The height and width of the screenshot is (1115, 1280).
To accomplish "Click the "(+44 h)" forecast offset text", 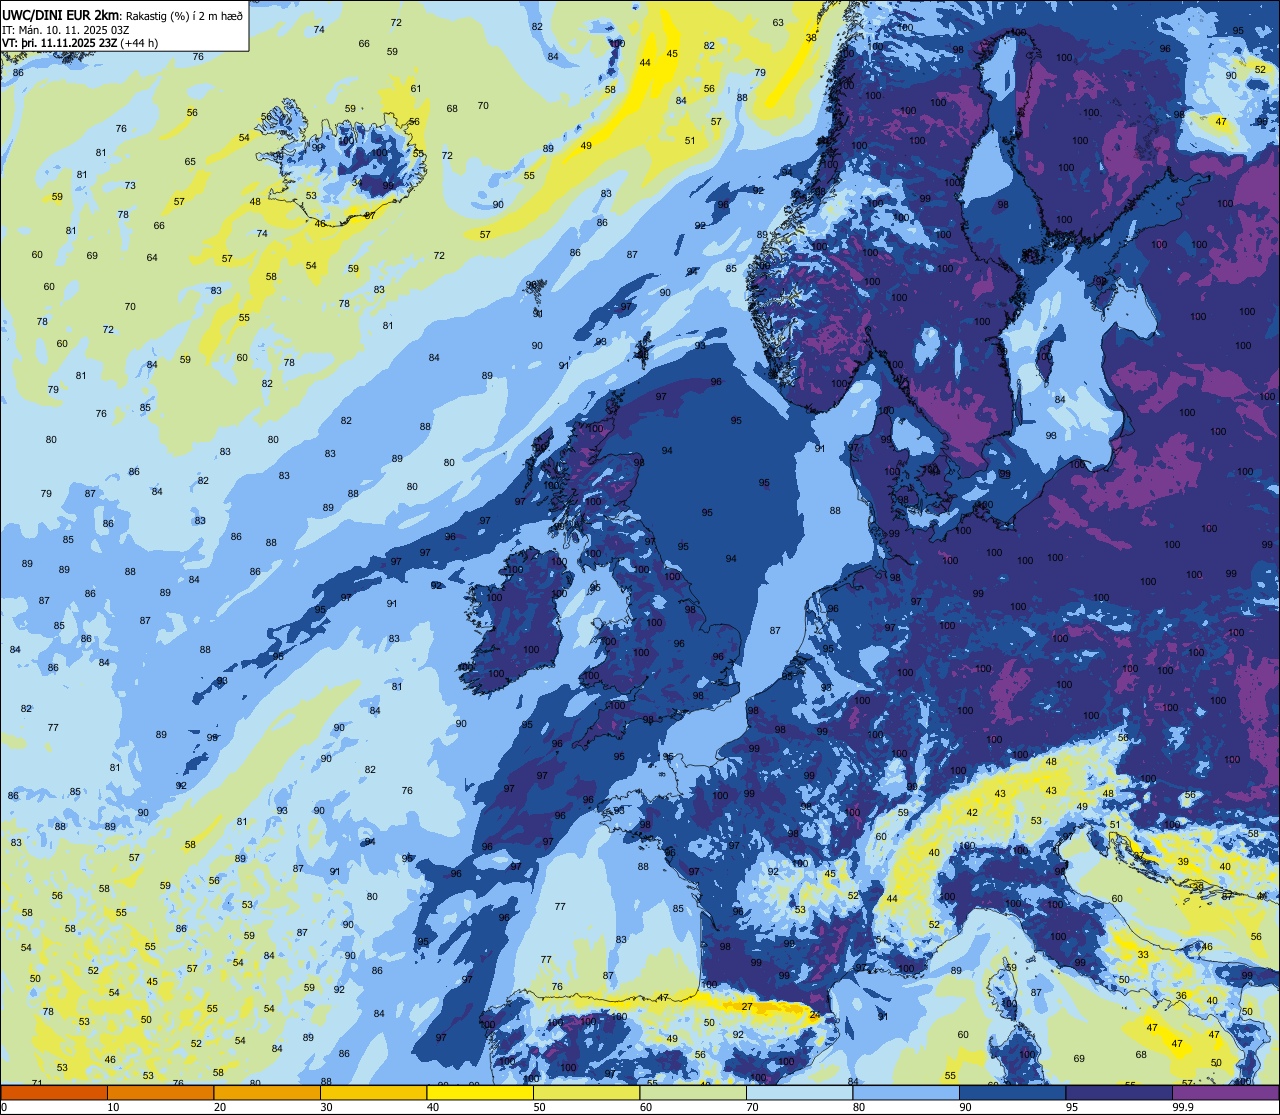I will click(x=139, y=42).
